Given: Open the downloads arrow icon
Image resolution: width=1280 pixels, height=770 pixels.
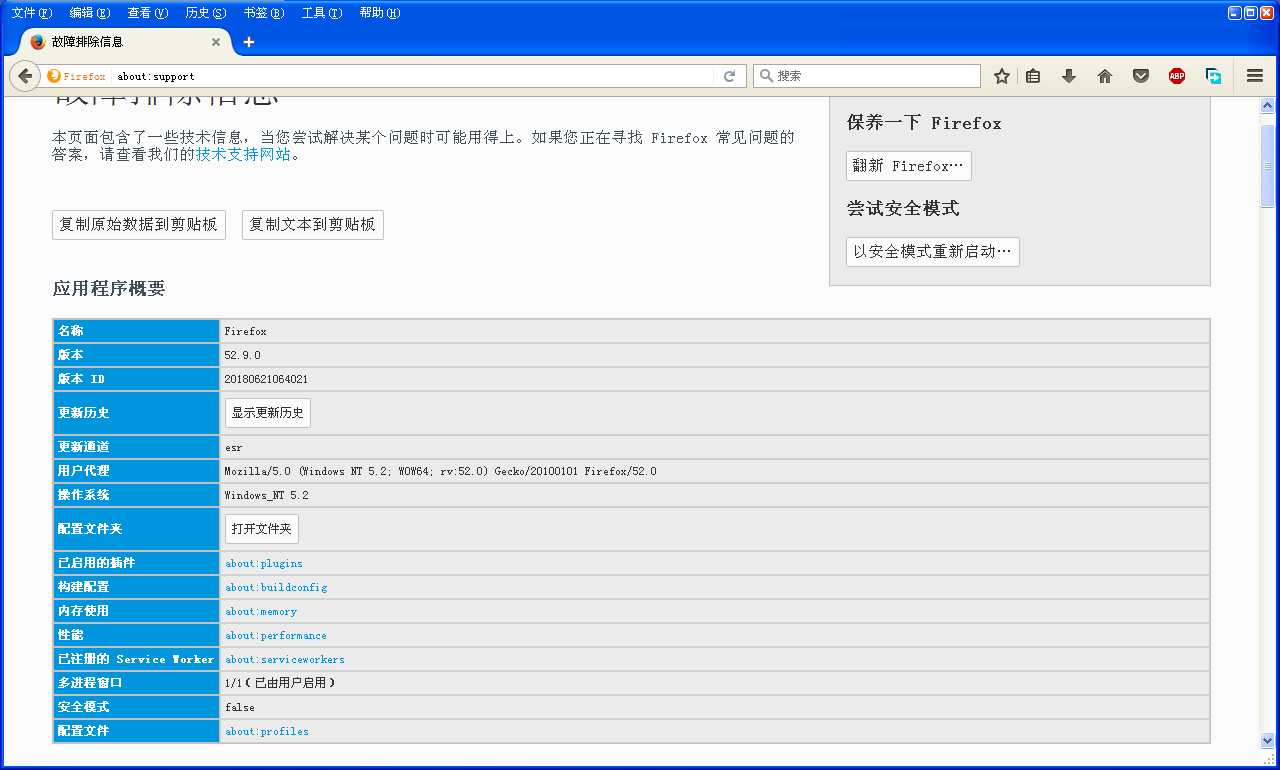Looking at the screenshot, I should [x=1069, y=76].
